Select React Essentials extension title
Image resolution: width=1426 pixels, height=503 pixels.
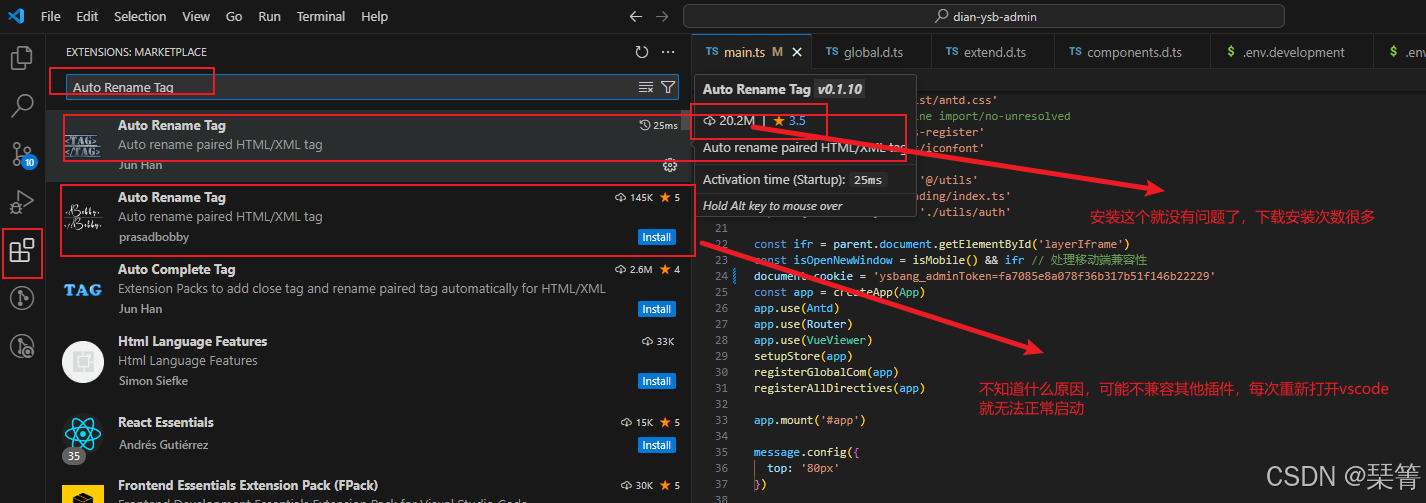point(166,422)
